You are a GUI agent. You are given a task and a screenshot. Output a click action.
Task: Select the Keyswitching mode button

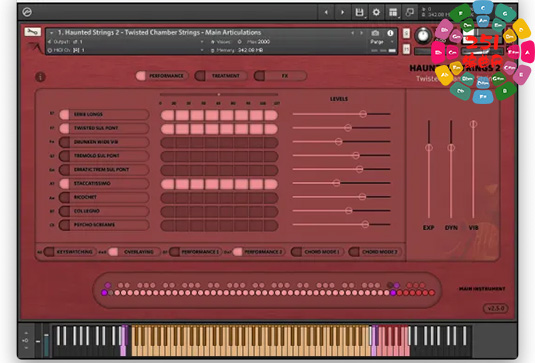(70, 252)
